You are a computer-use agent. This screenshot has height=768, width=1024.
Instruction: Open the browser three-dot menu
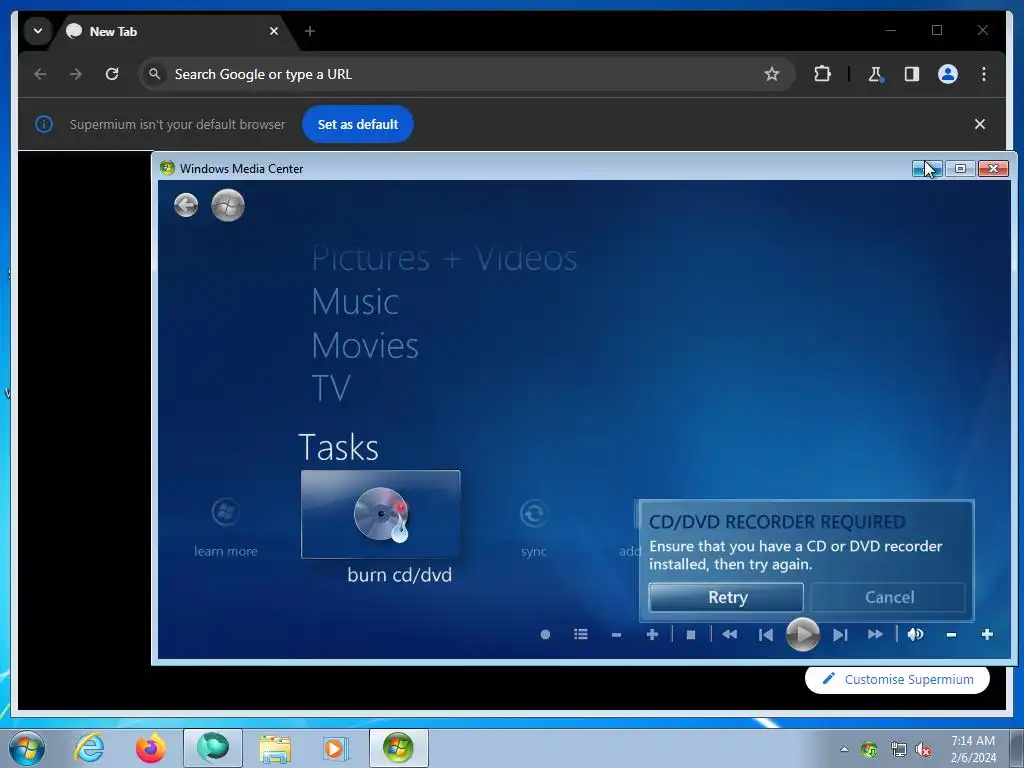(984, 74)
